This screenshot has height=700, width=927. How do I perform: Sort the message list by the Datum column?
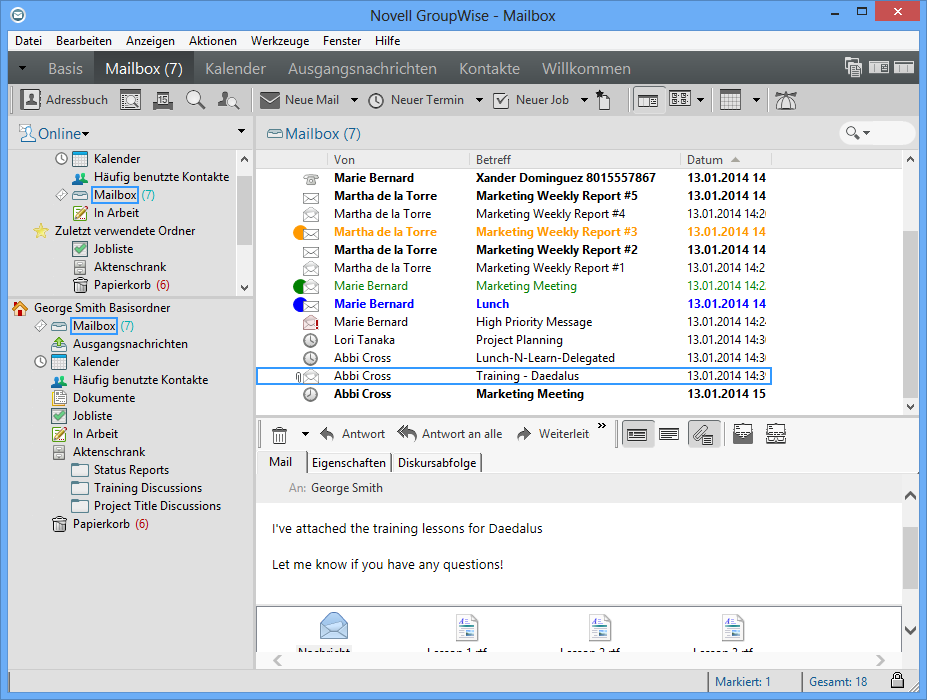pos(725,160)
